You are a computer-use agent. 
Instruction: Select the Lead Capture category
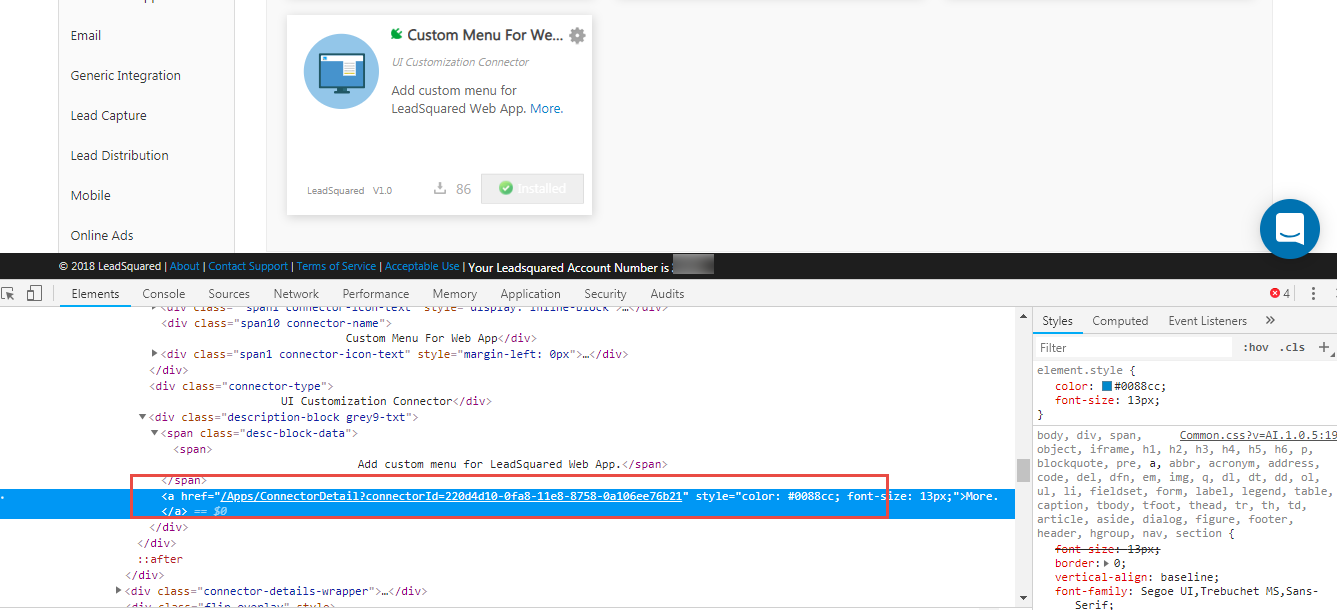(109, 115)
